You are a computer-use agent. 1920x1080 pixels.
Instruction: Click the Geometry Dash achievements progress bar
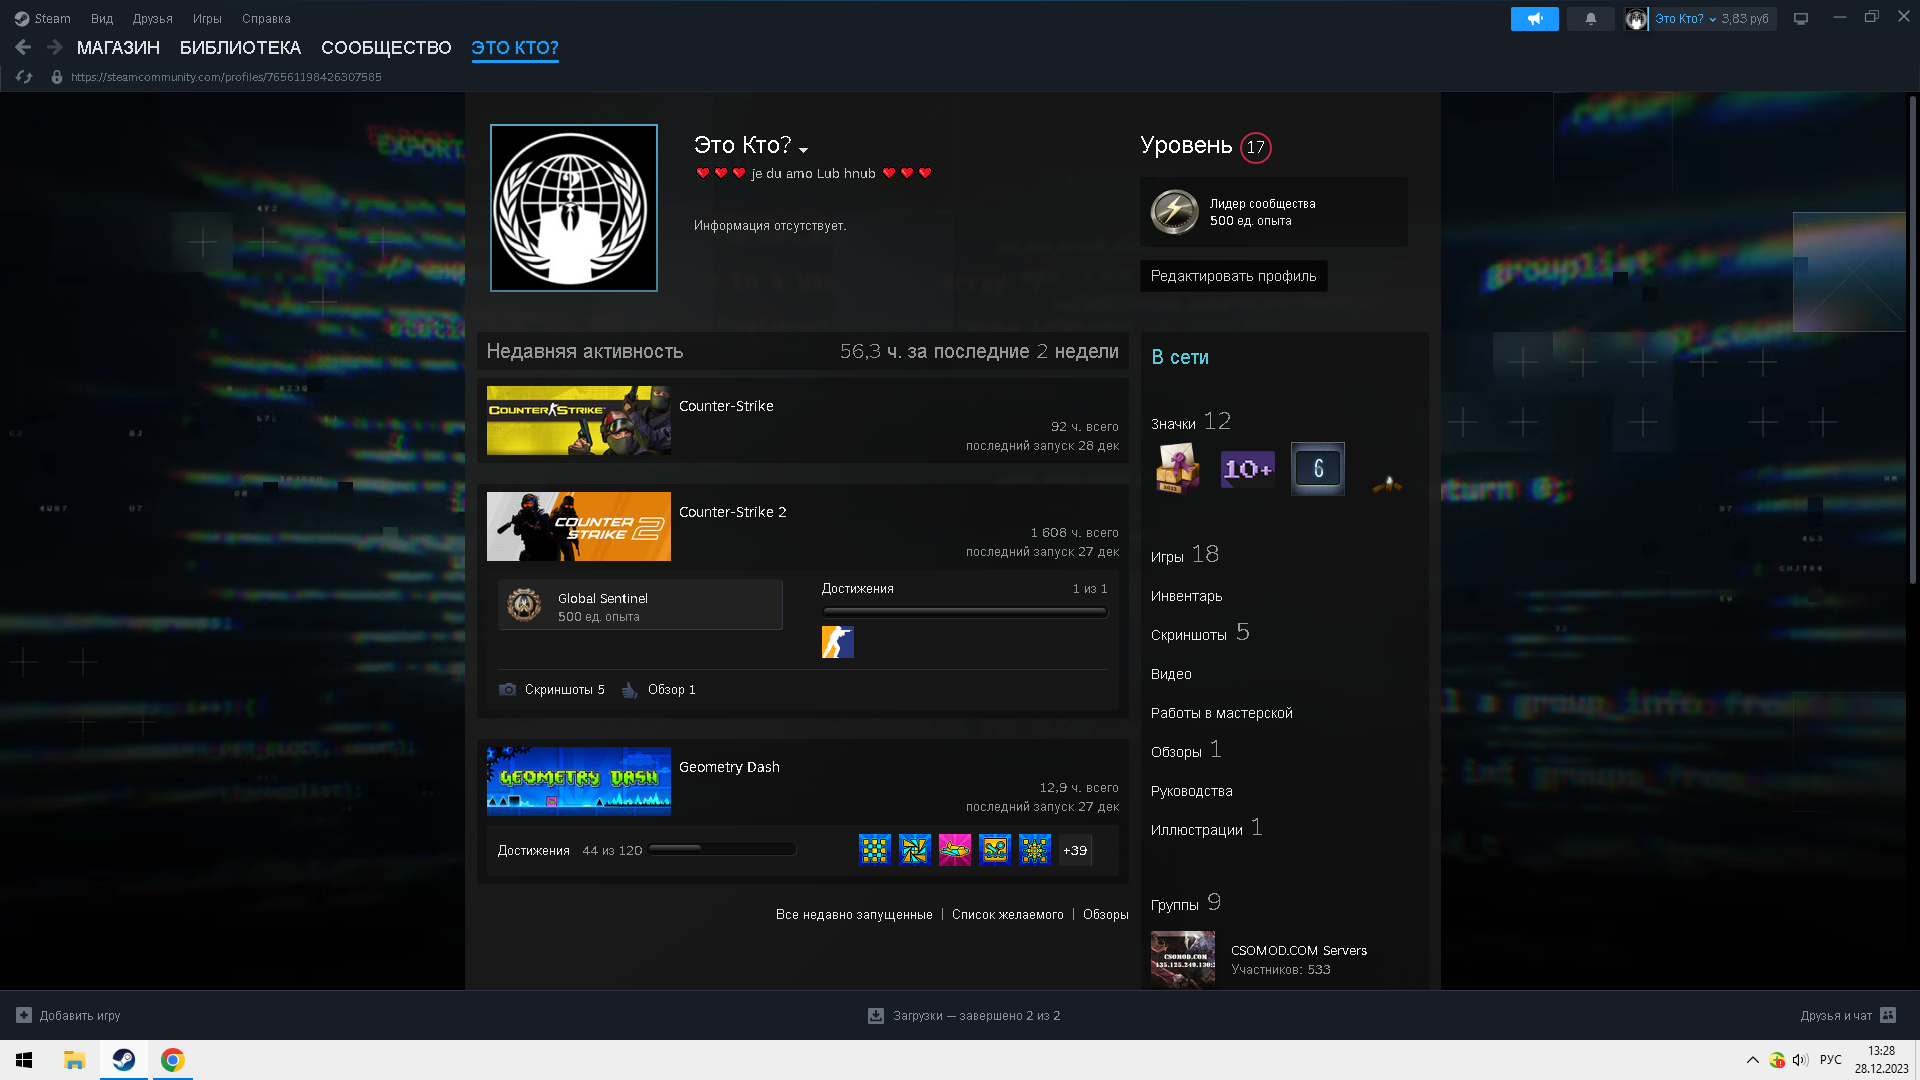(x=722, y=850)
